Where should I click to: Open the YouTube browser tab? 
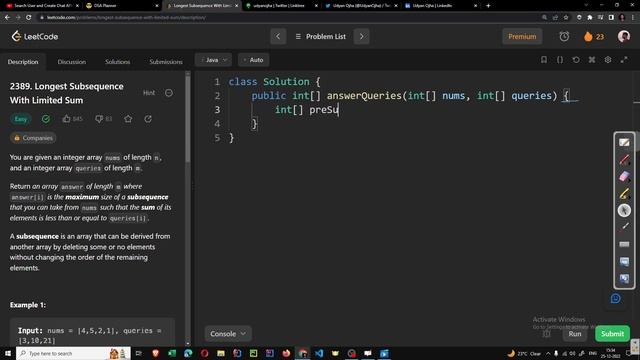42,6
